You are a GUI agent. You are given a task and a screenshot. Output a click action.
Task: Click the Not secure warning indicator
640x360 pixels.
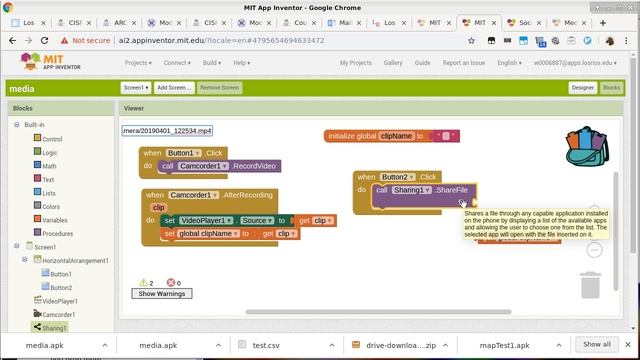point(85,40)
